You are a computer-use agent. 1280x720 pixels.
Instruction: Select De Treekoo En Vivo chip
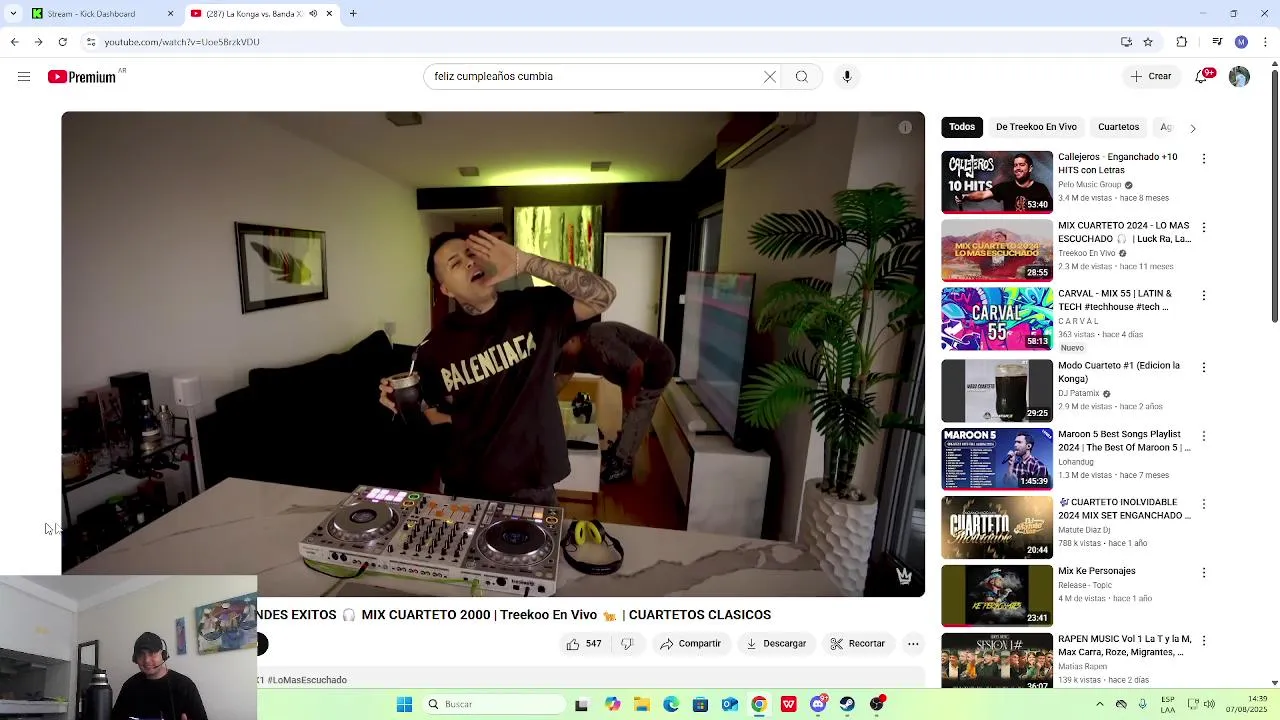tap(1036, 127)
